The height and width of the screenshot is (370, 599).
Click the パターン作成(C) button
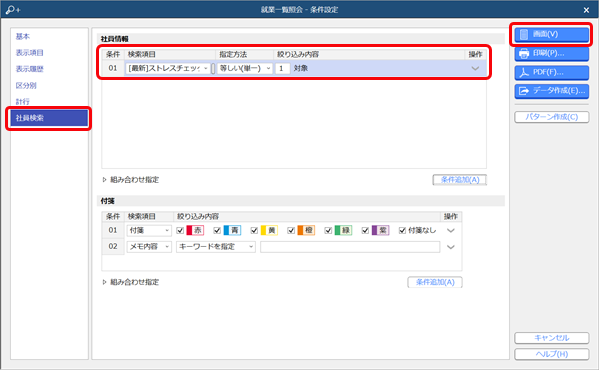(x=551, y=117)
